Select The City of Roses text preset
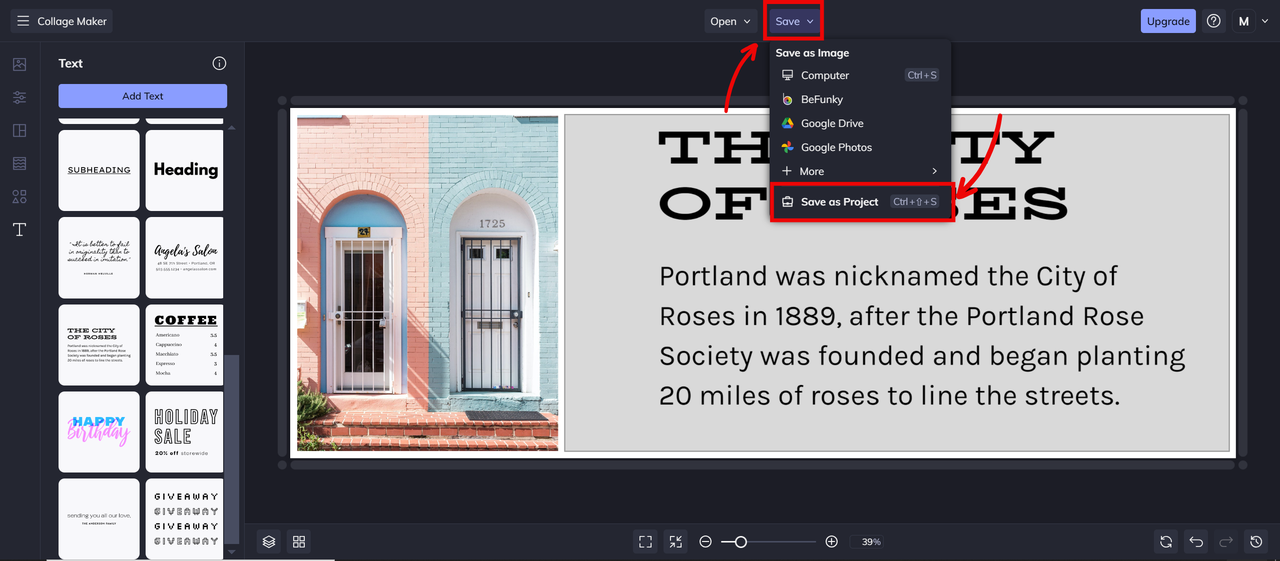The image size is (1280, 561). point(99,345)
